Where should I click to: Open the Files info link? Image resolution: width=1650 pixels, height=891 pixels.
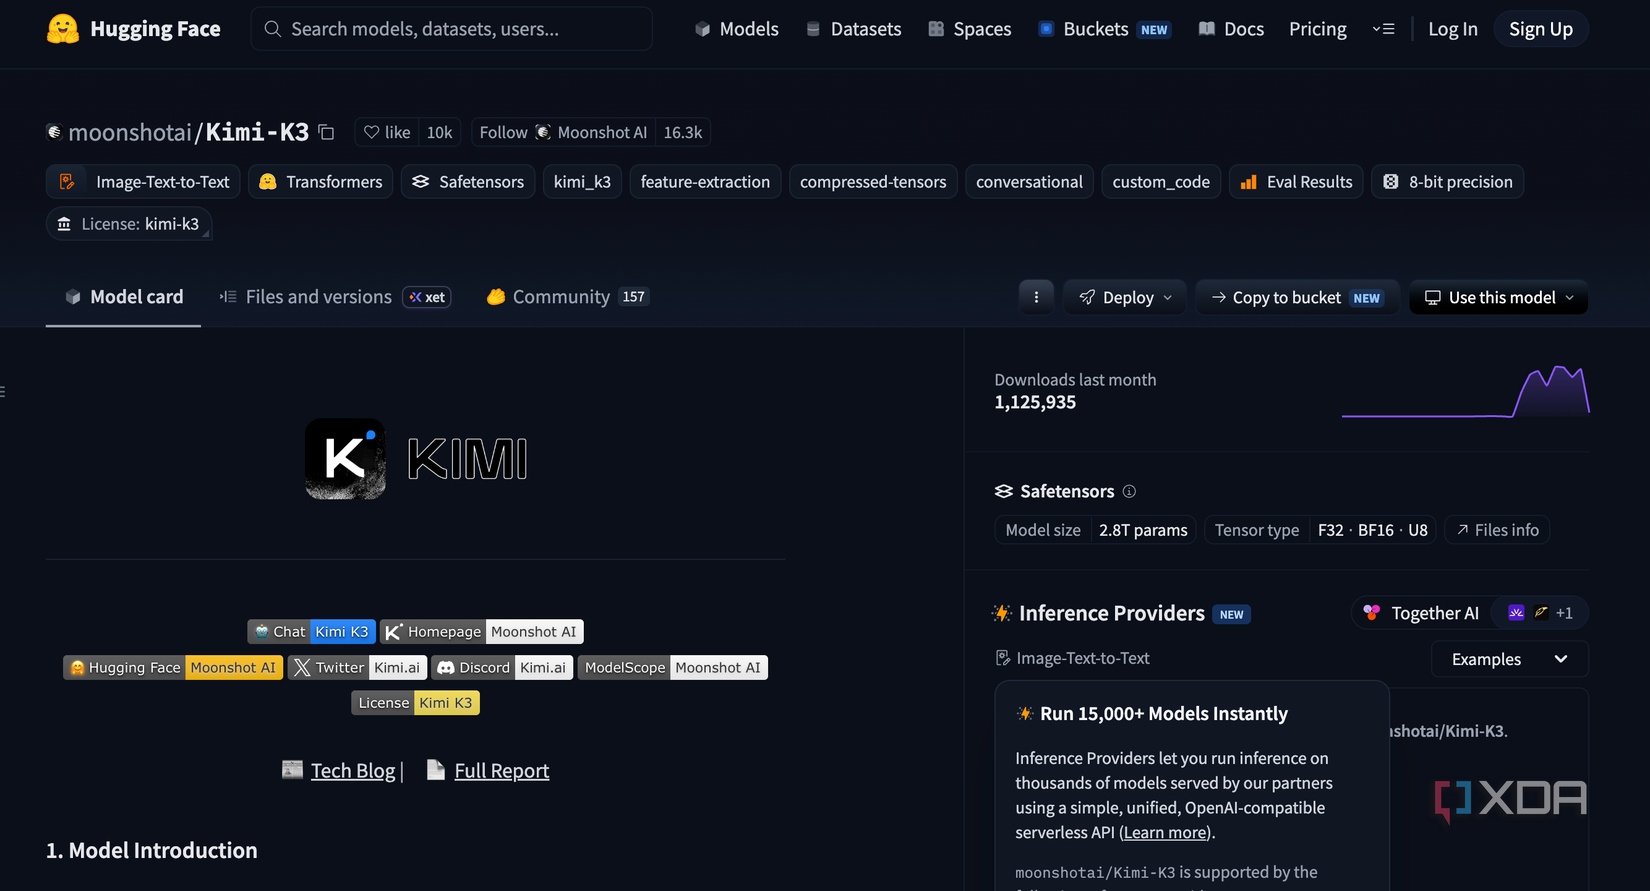[1497, 530]
